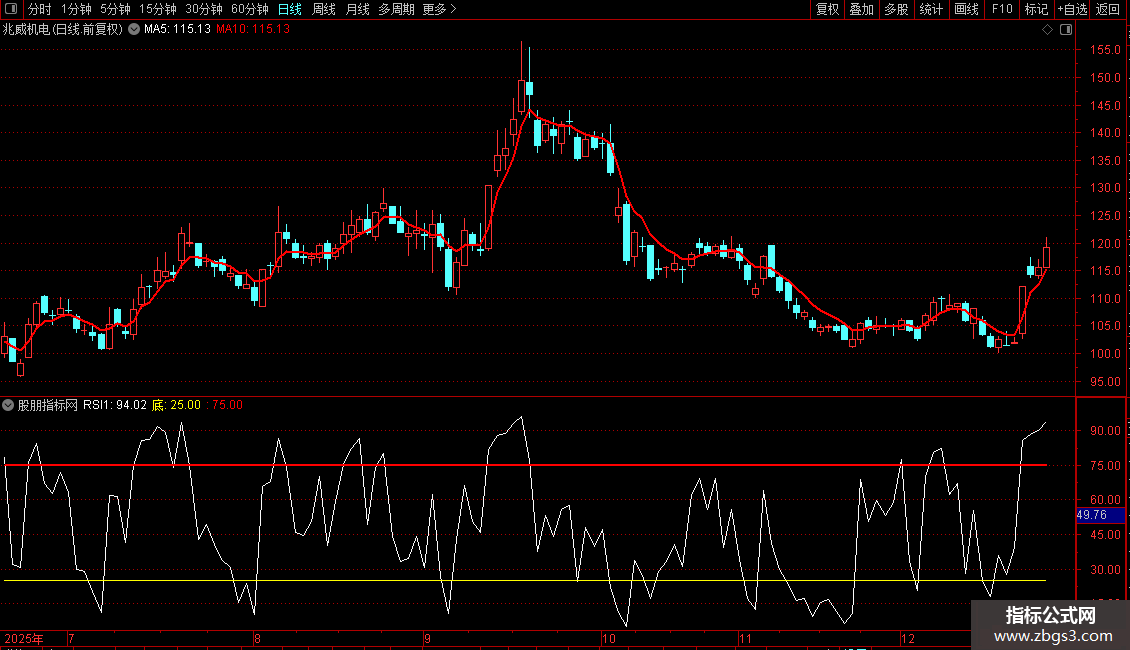Open F10 company information
The image size is (1130, 650).
pyautogui.click(x=1002, y=9)
